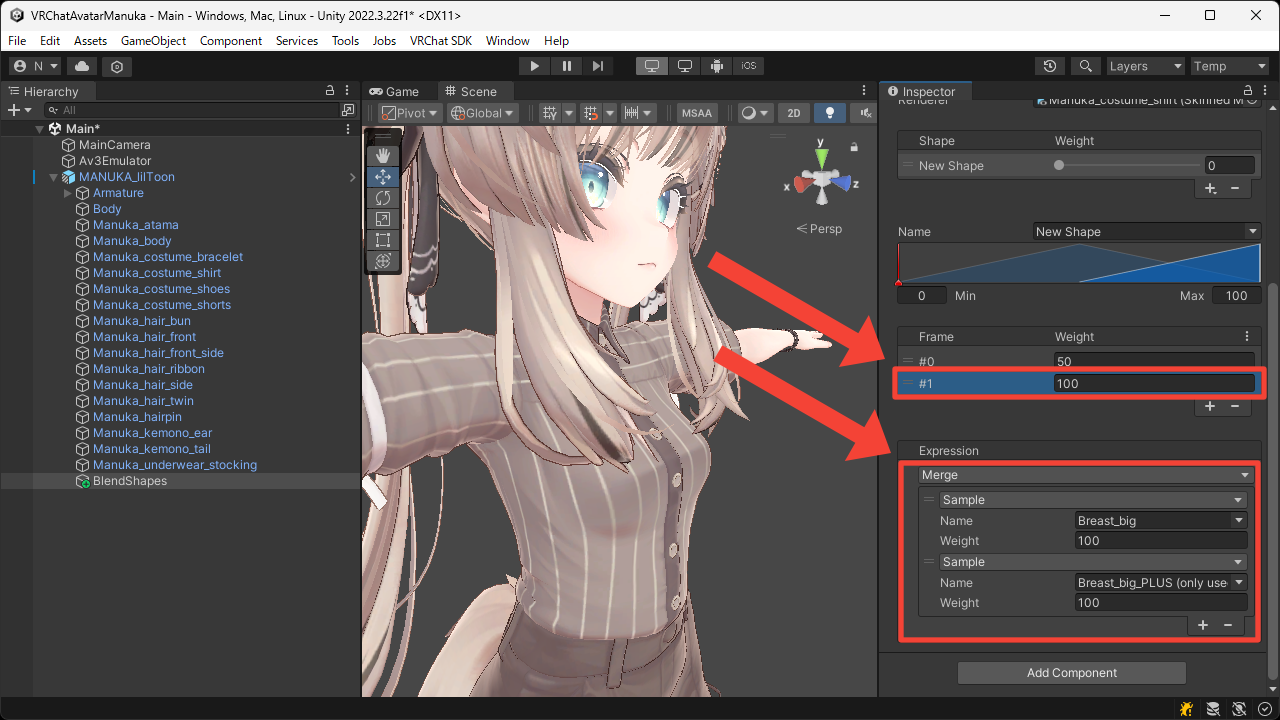Switch build target to Android icon
Screen dimensions: 1280x720
(x=717, y=66)
